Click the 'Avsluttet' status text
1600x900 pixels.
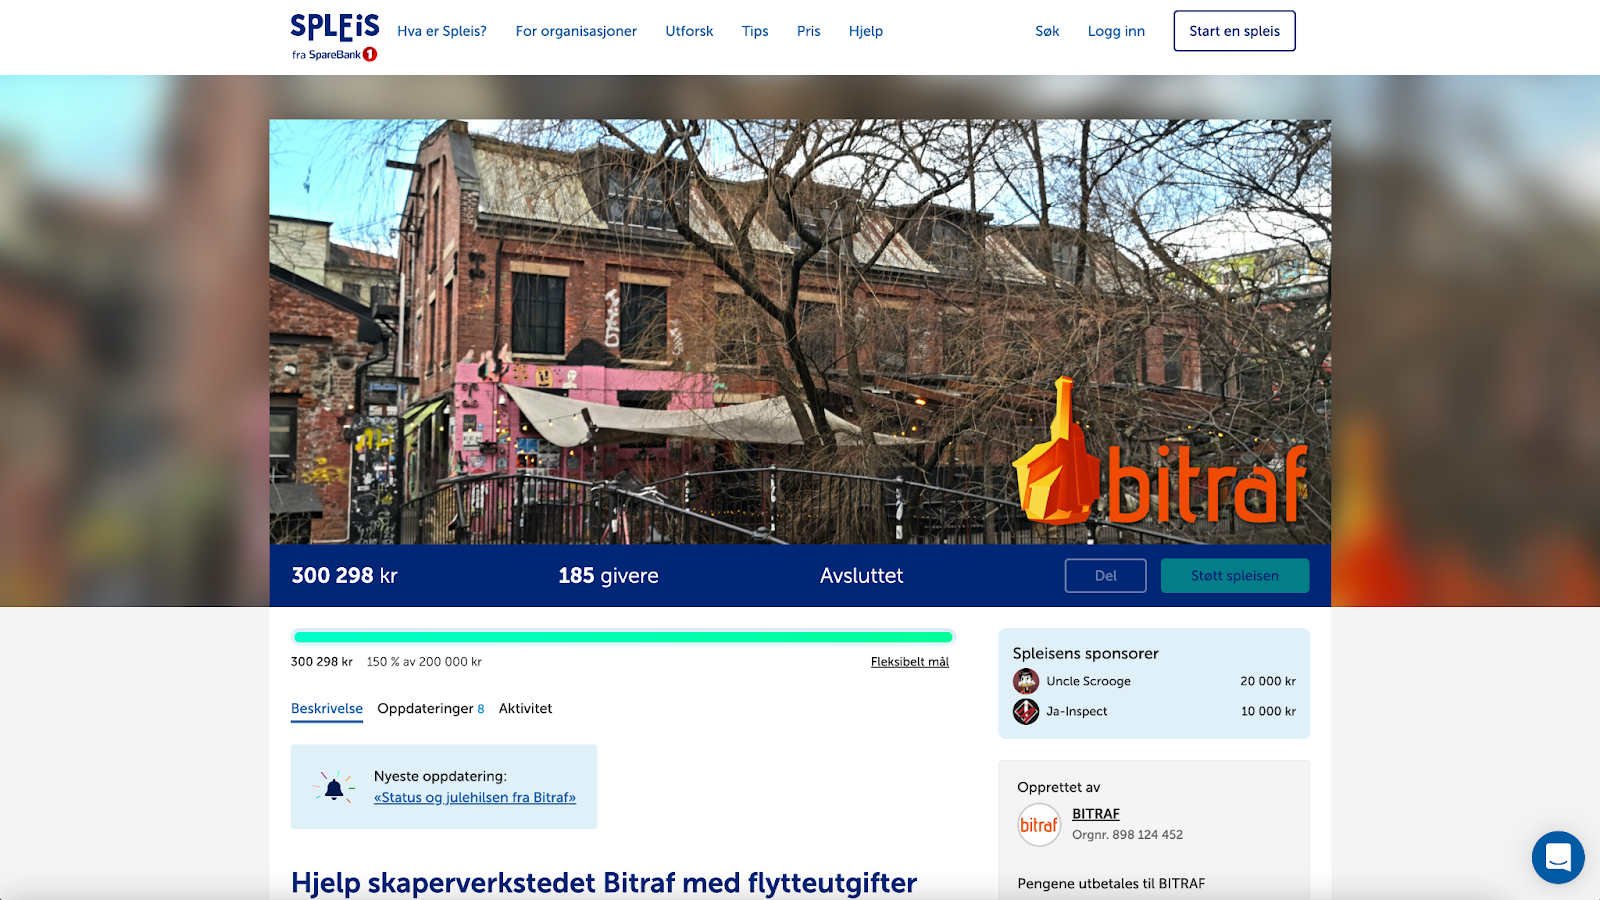click(x=861, y=576)
